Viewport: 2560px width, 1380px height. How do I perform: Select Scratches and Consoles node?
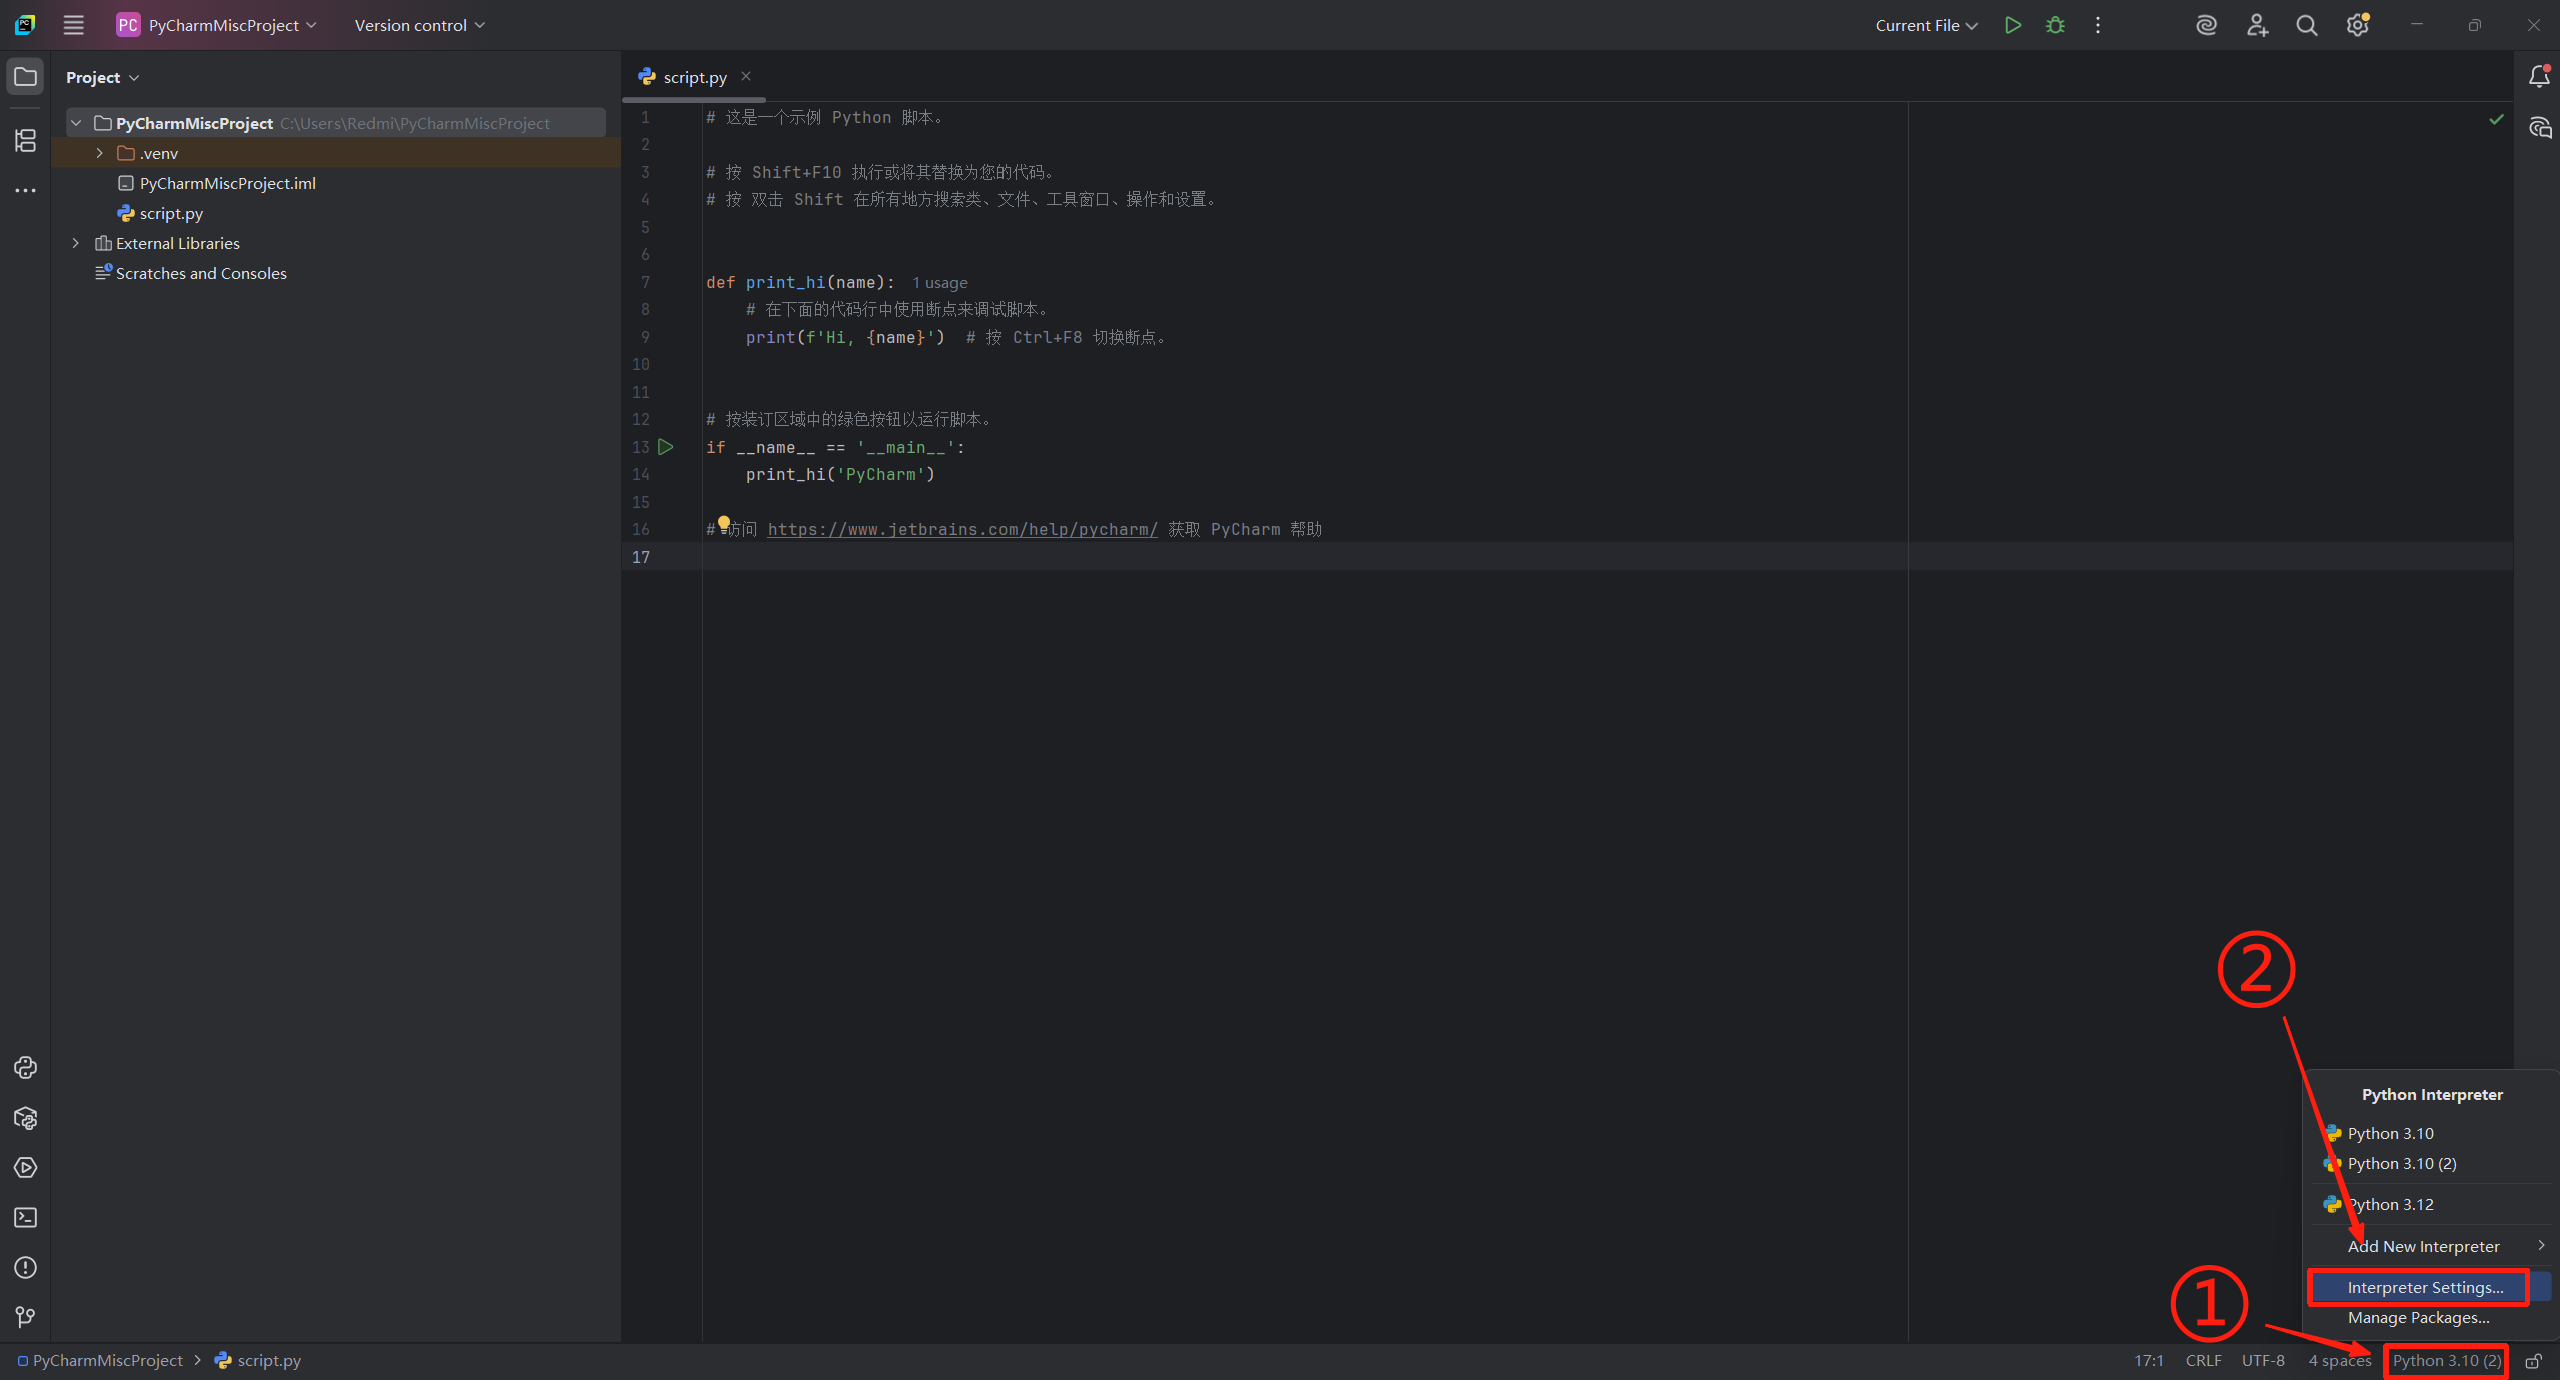201,273
